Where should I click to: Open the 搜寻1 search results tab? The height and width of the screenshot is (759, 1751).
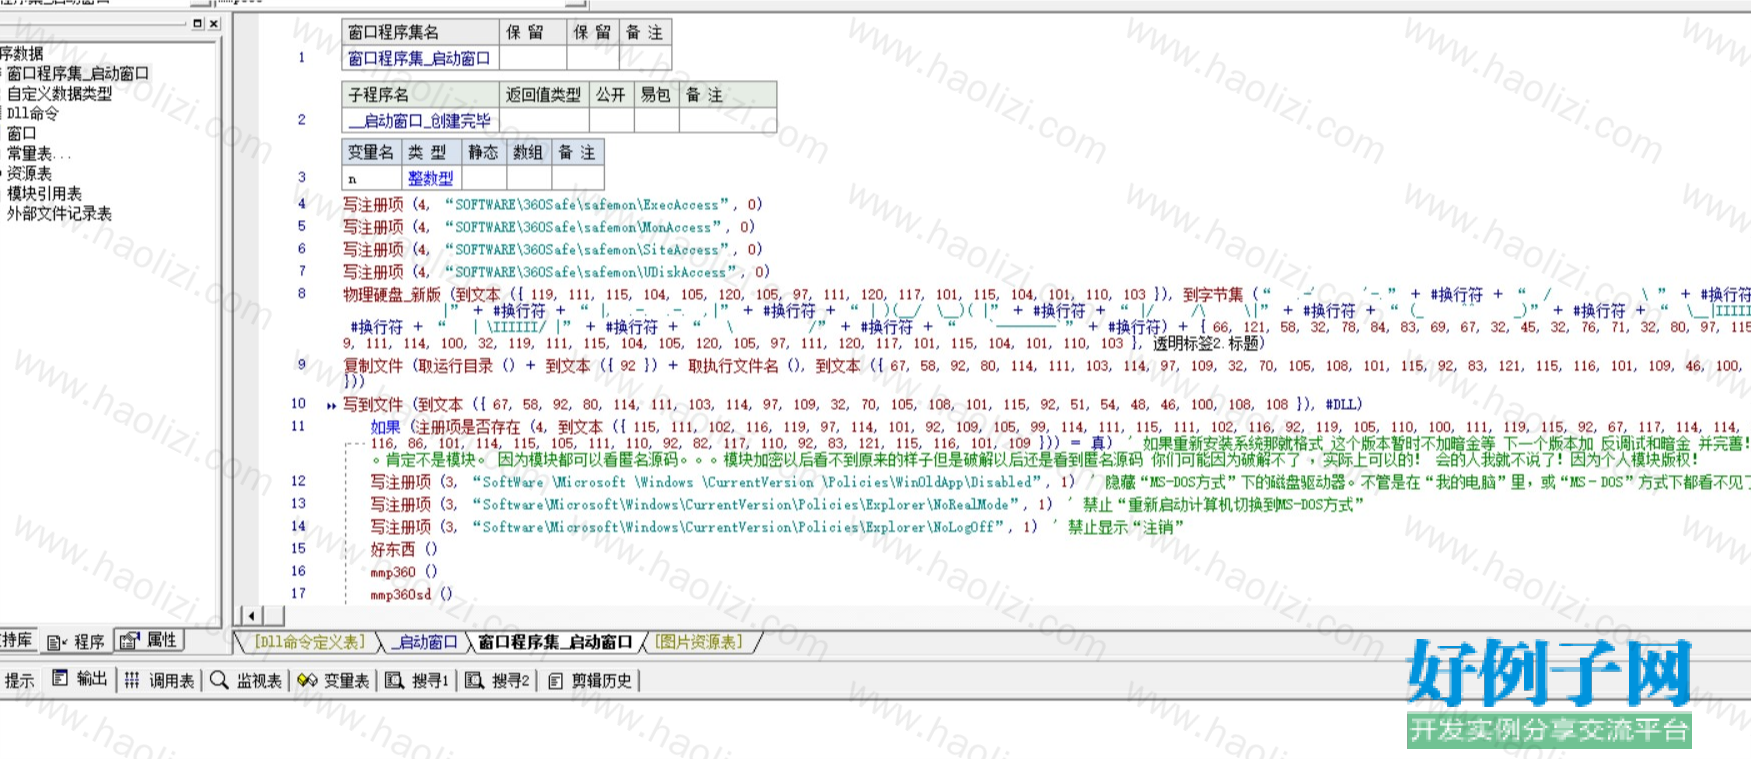(417, 680)
